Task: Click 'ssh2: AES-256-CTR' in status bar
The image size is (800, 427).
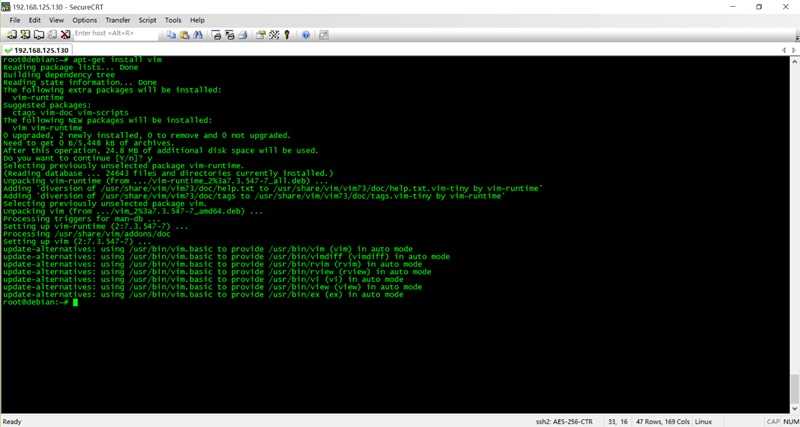Action: (564, 422)
